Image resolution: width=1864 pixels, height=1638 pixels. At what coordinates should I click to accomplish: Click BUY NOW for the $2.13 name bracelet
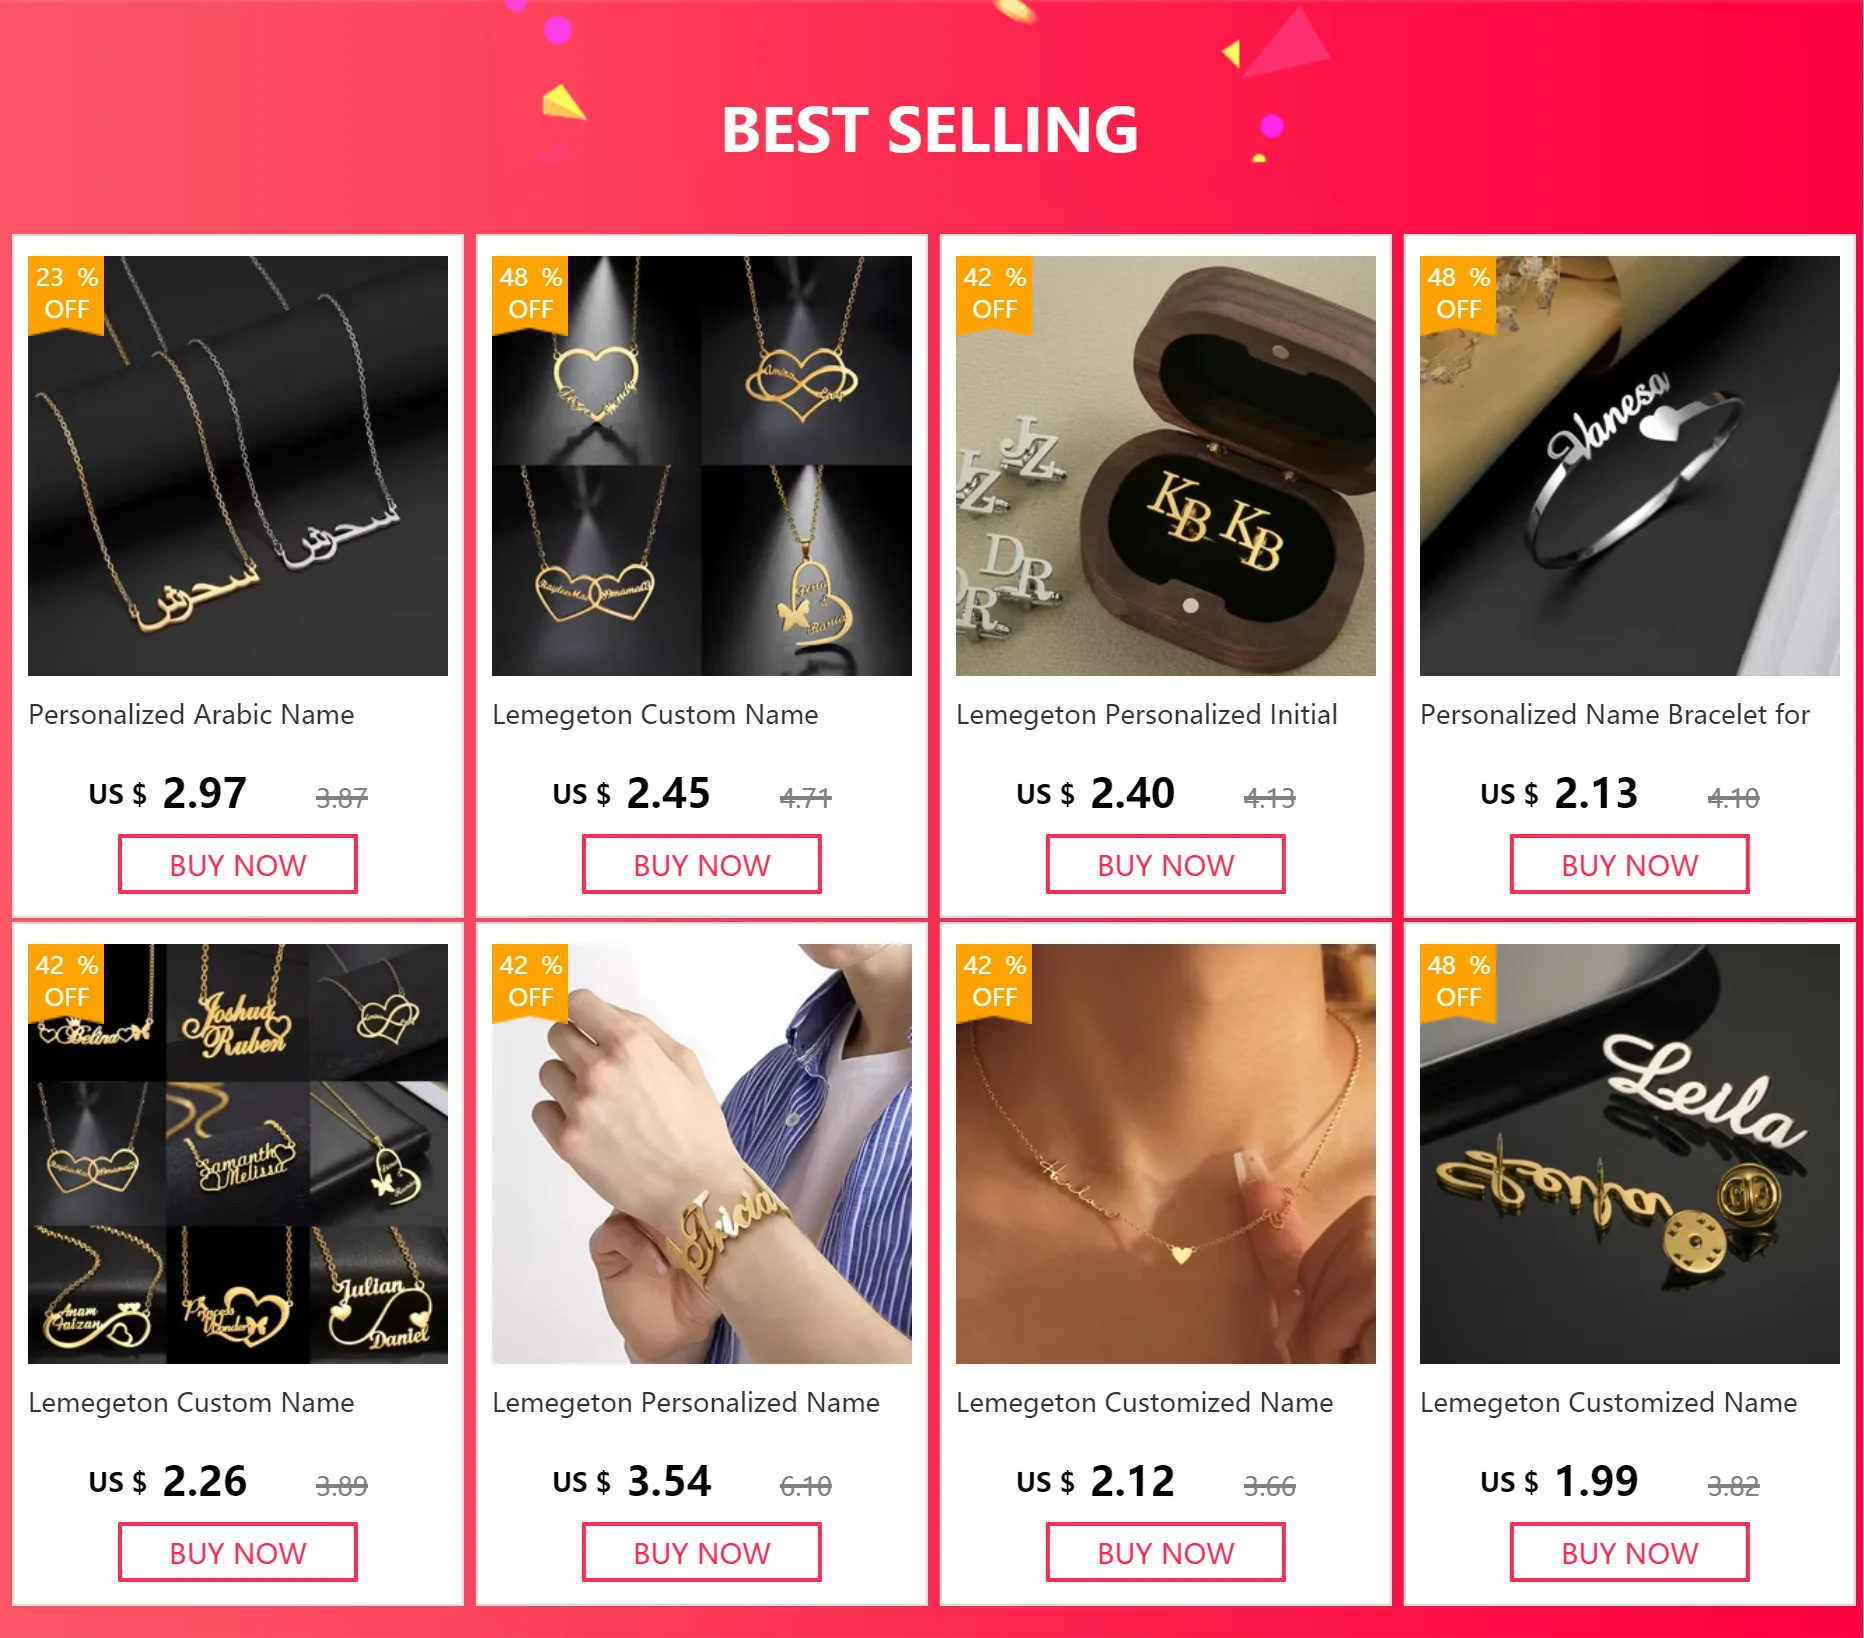[x=1630, y=865]
